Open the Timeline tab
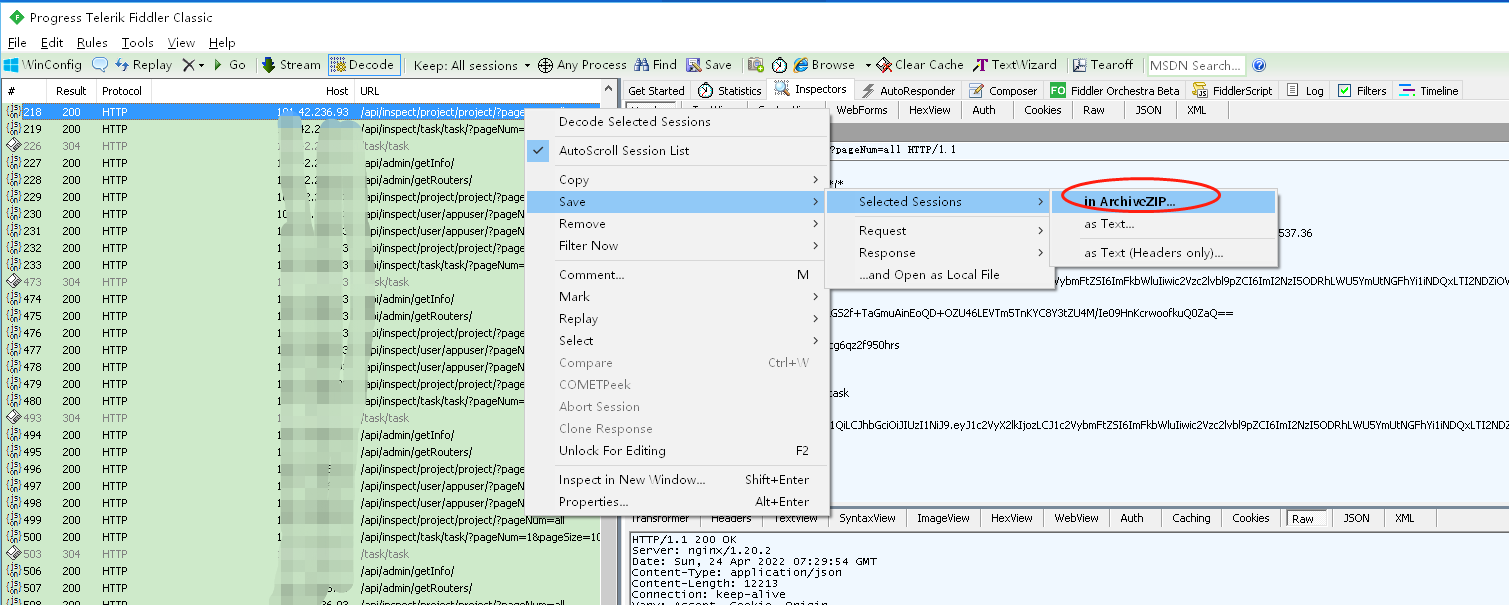The image size is (1509, 605). point(1428,91)
